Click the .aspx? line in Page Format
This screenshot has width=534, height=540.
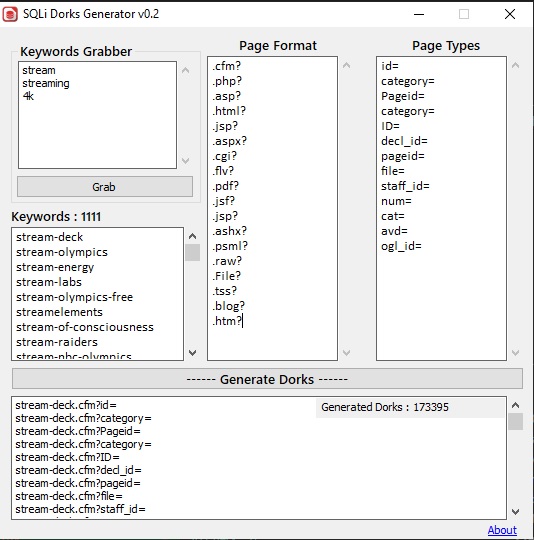pyautogui.click(x=230, y=141)
